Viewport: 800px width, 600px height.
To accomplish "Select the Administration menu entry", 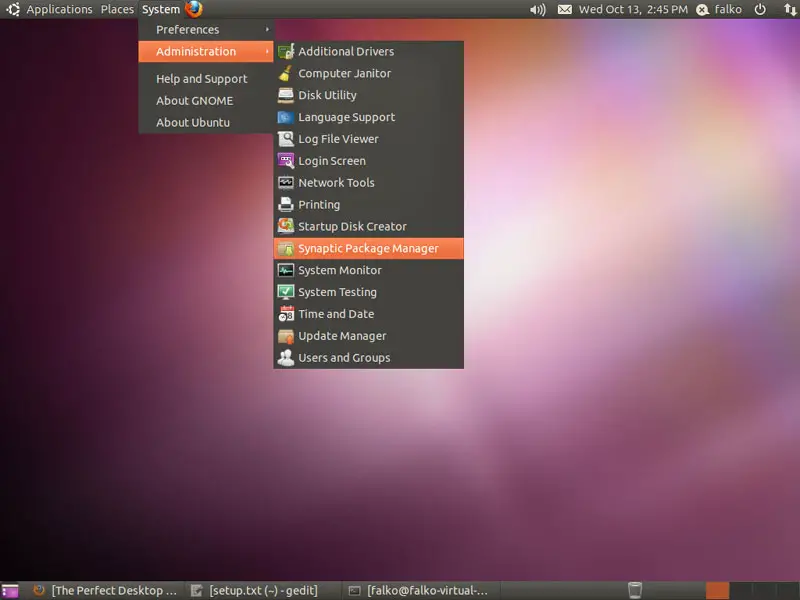I will [206, 51].
